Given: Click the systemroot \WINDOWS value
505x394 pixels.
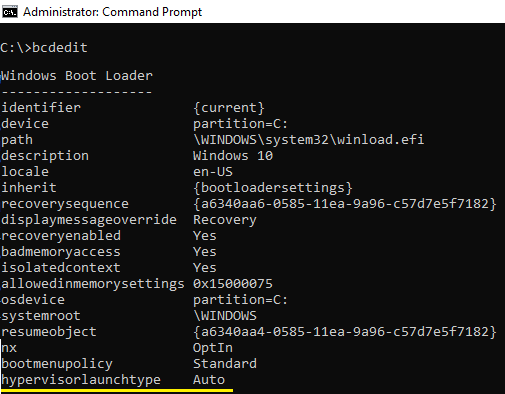Looking at the screenshot, I should pos(225,316).
